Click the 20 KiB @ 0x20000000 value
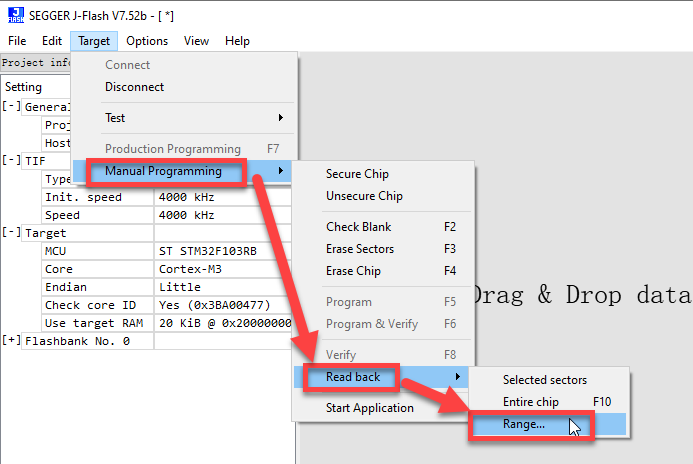The width and height of the screenshot is (693, 464). (225, 323)
